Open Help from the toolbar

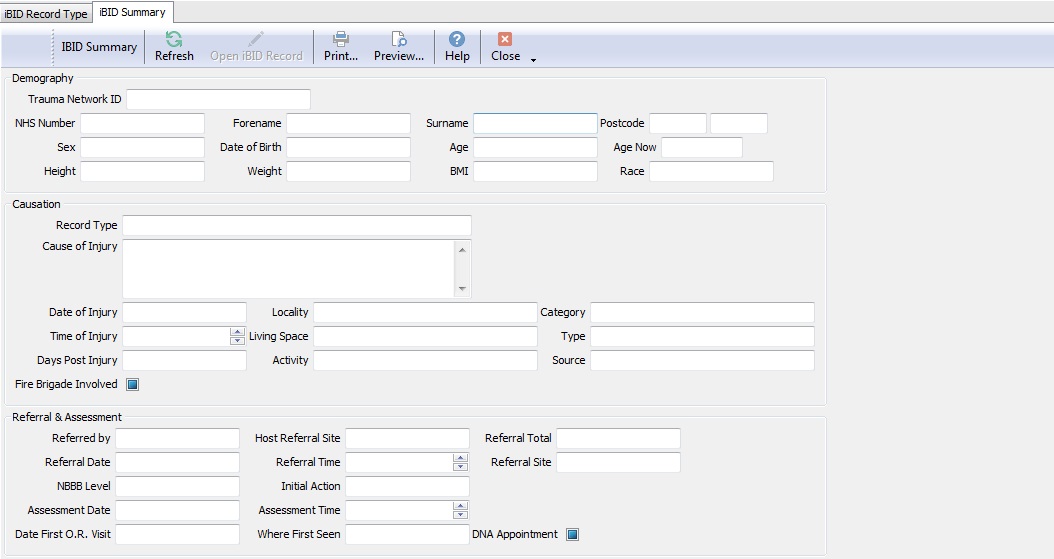457,40
